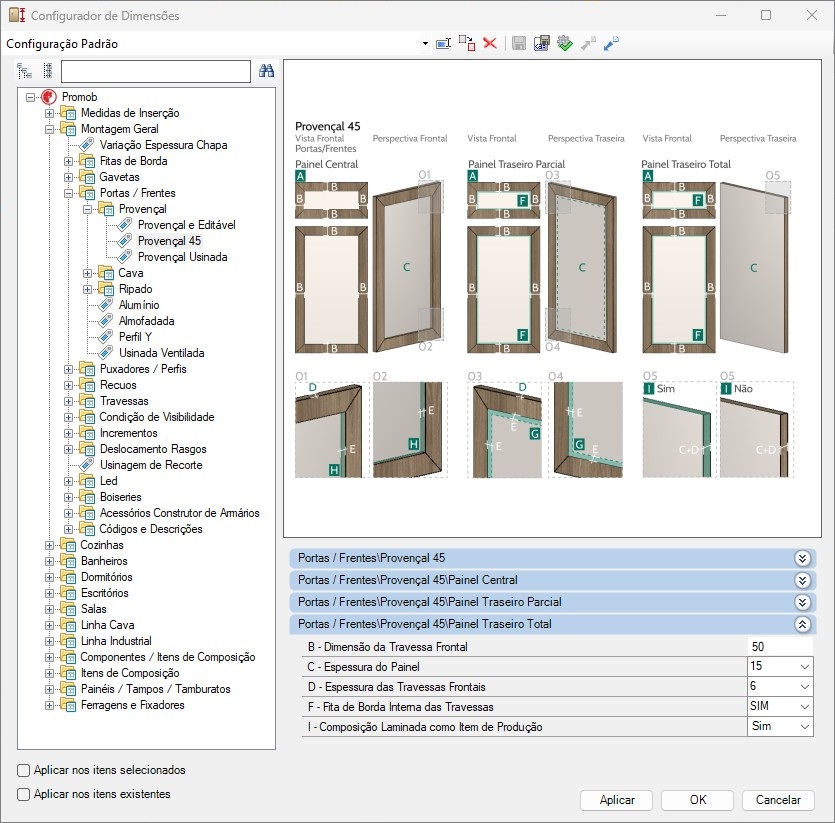Select 'Provençal Usinada' in the tree

182,257
